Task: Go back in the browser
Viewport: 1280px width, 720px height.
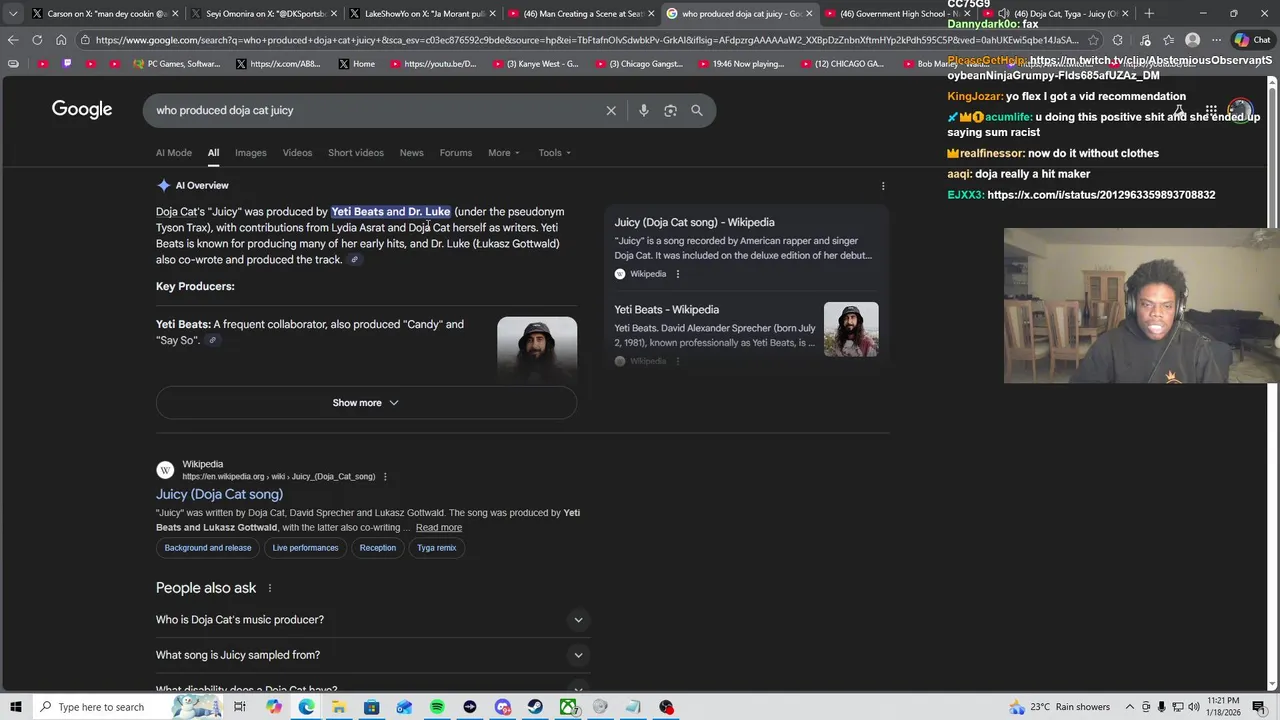Action: point(13,40)
